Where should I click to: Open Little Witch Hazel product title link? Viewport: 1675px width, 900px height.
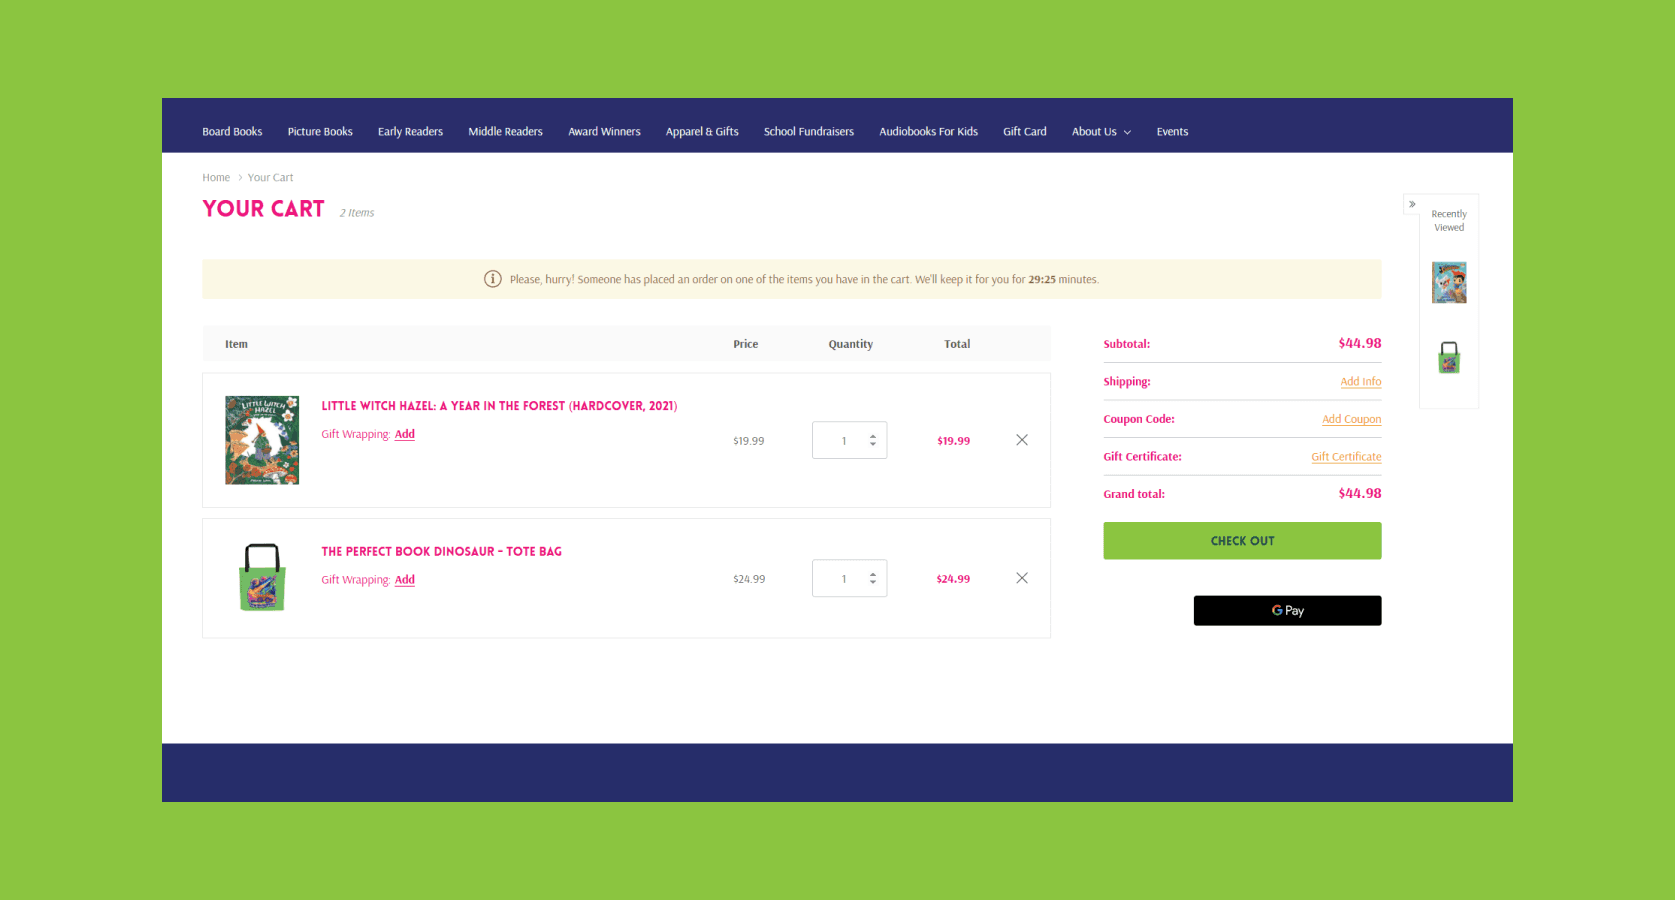pos(499,406)
